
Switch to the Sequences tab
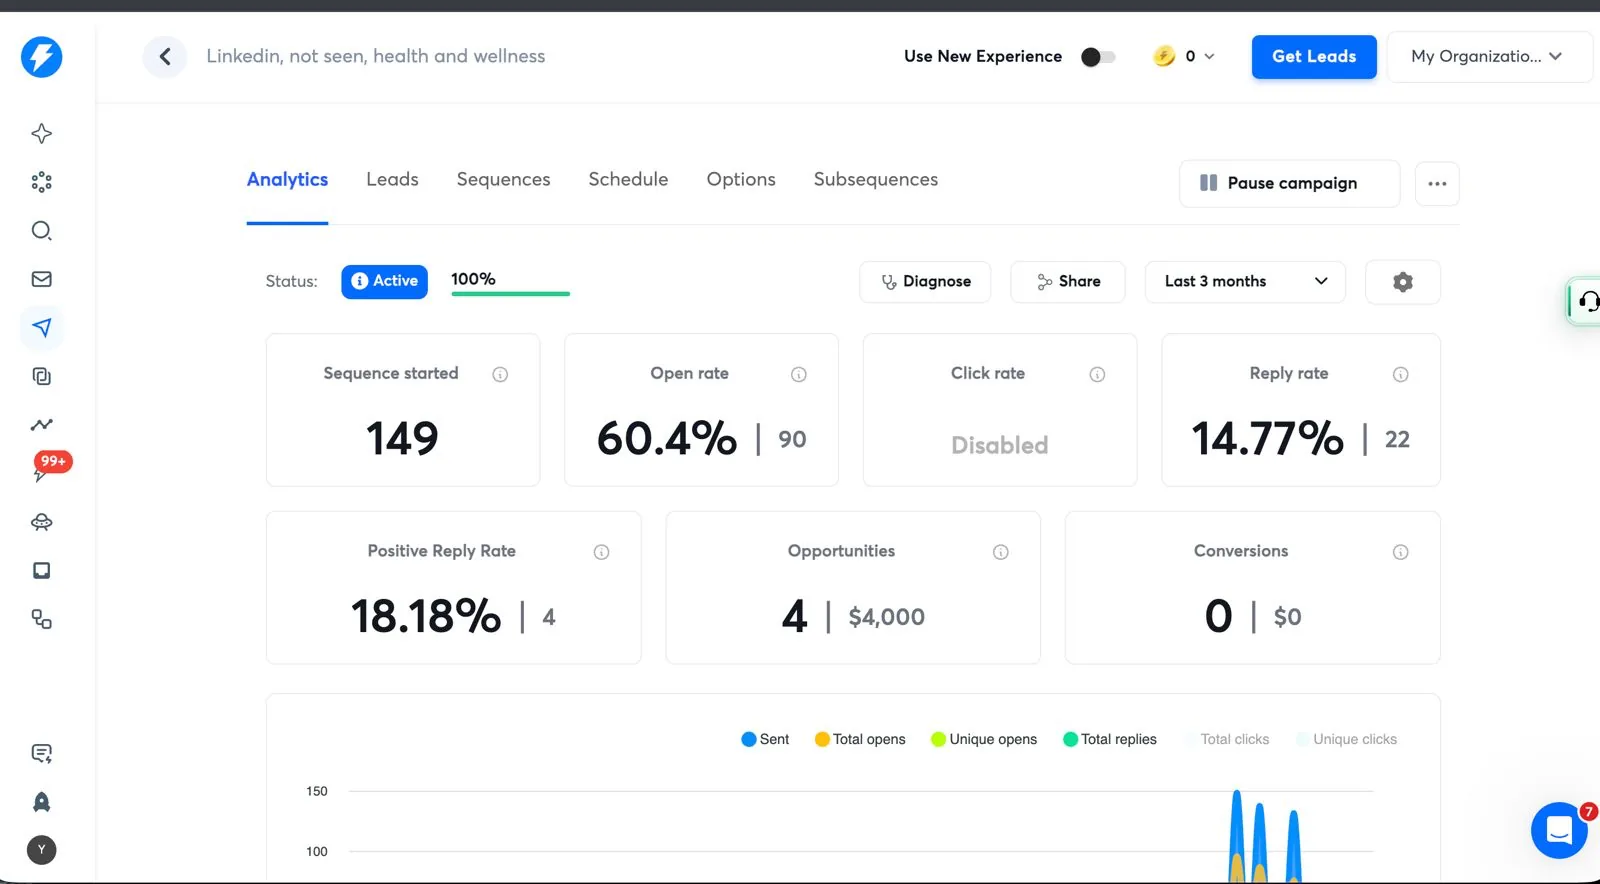503,180
